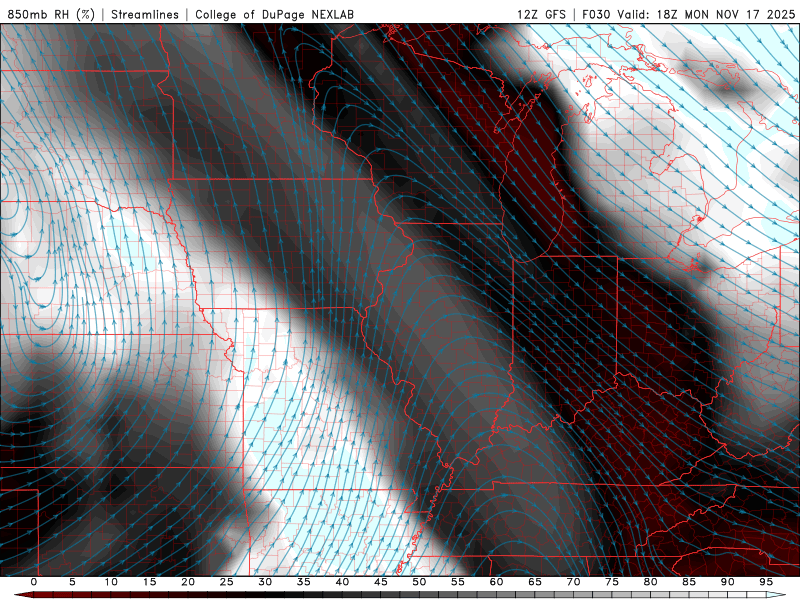
Task: Click the "Streamlines" label in header
Action: click(145, 14)
